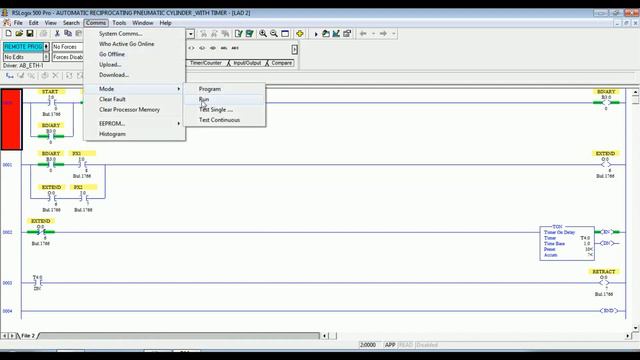640x360 pixels.
Task: Select the TON Timer On Delay block
Action: pos(567,243)
